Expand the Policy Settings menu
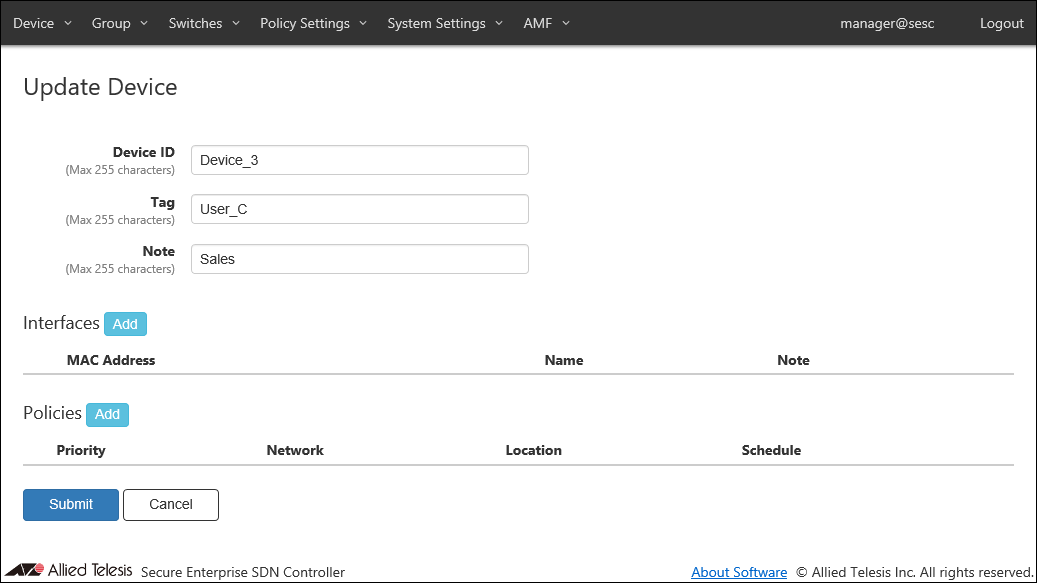Screen dimensions: 1037x583 coord(313,23)
